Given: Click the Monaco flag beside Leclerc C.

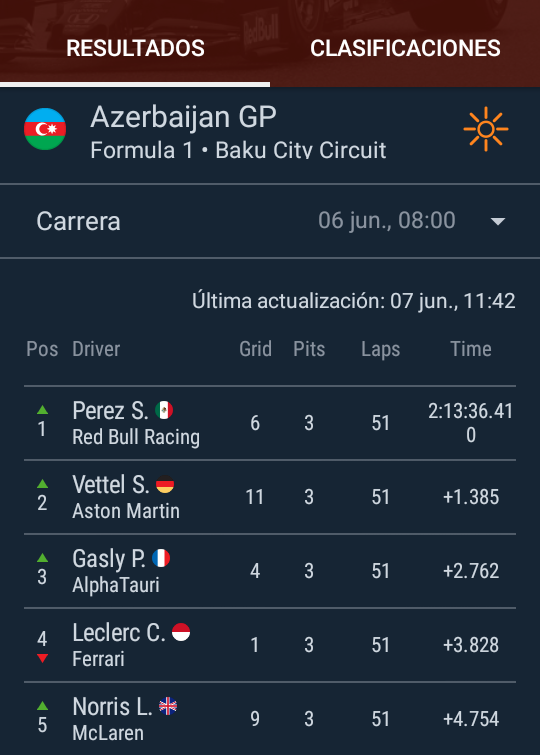Looking at the screenshot, I should point(181,632).
